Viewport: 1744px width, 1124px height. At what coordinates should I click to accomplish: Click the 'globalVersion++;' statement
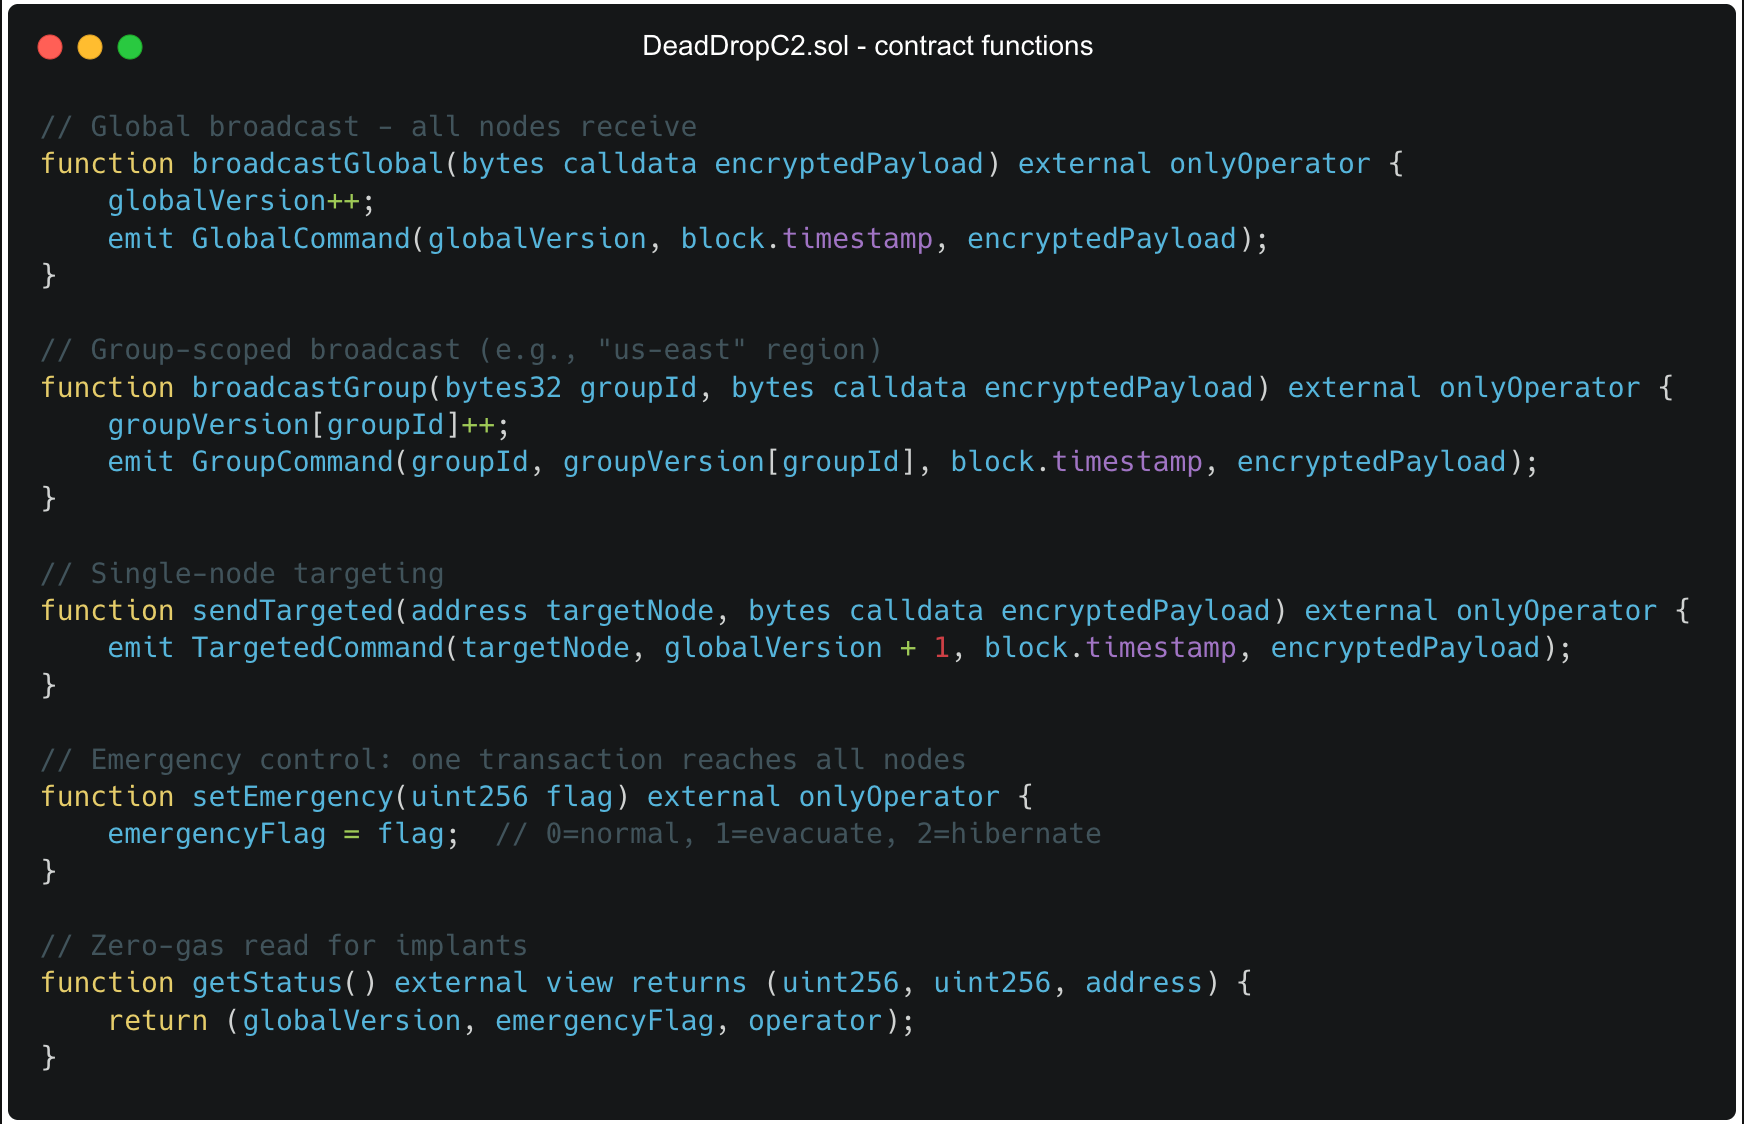242,201
